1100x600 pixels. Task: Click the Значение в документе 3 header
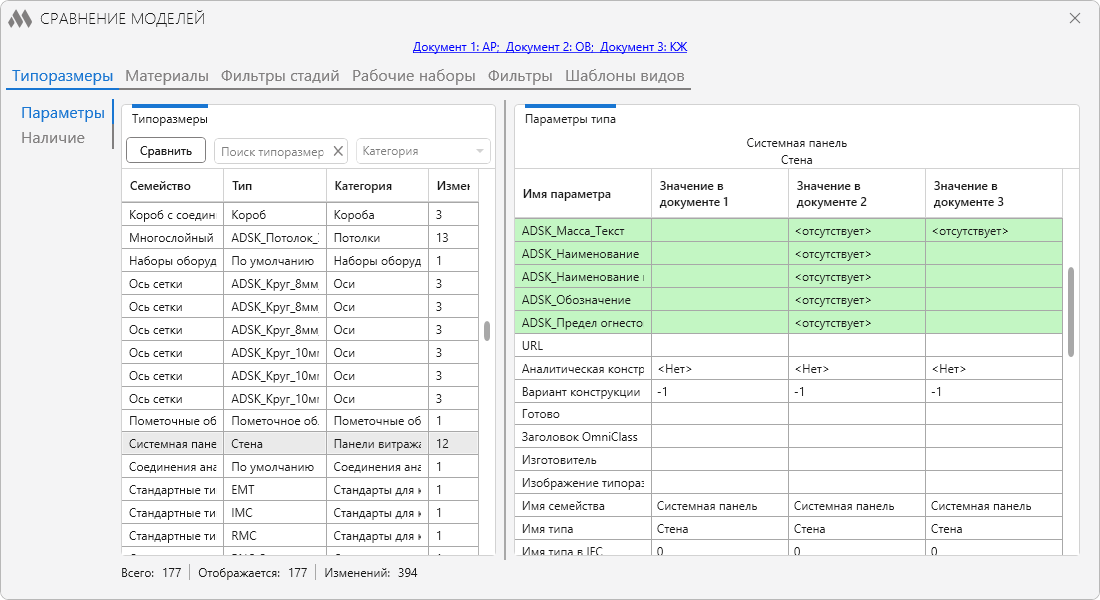(993, 194)
